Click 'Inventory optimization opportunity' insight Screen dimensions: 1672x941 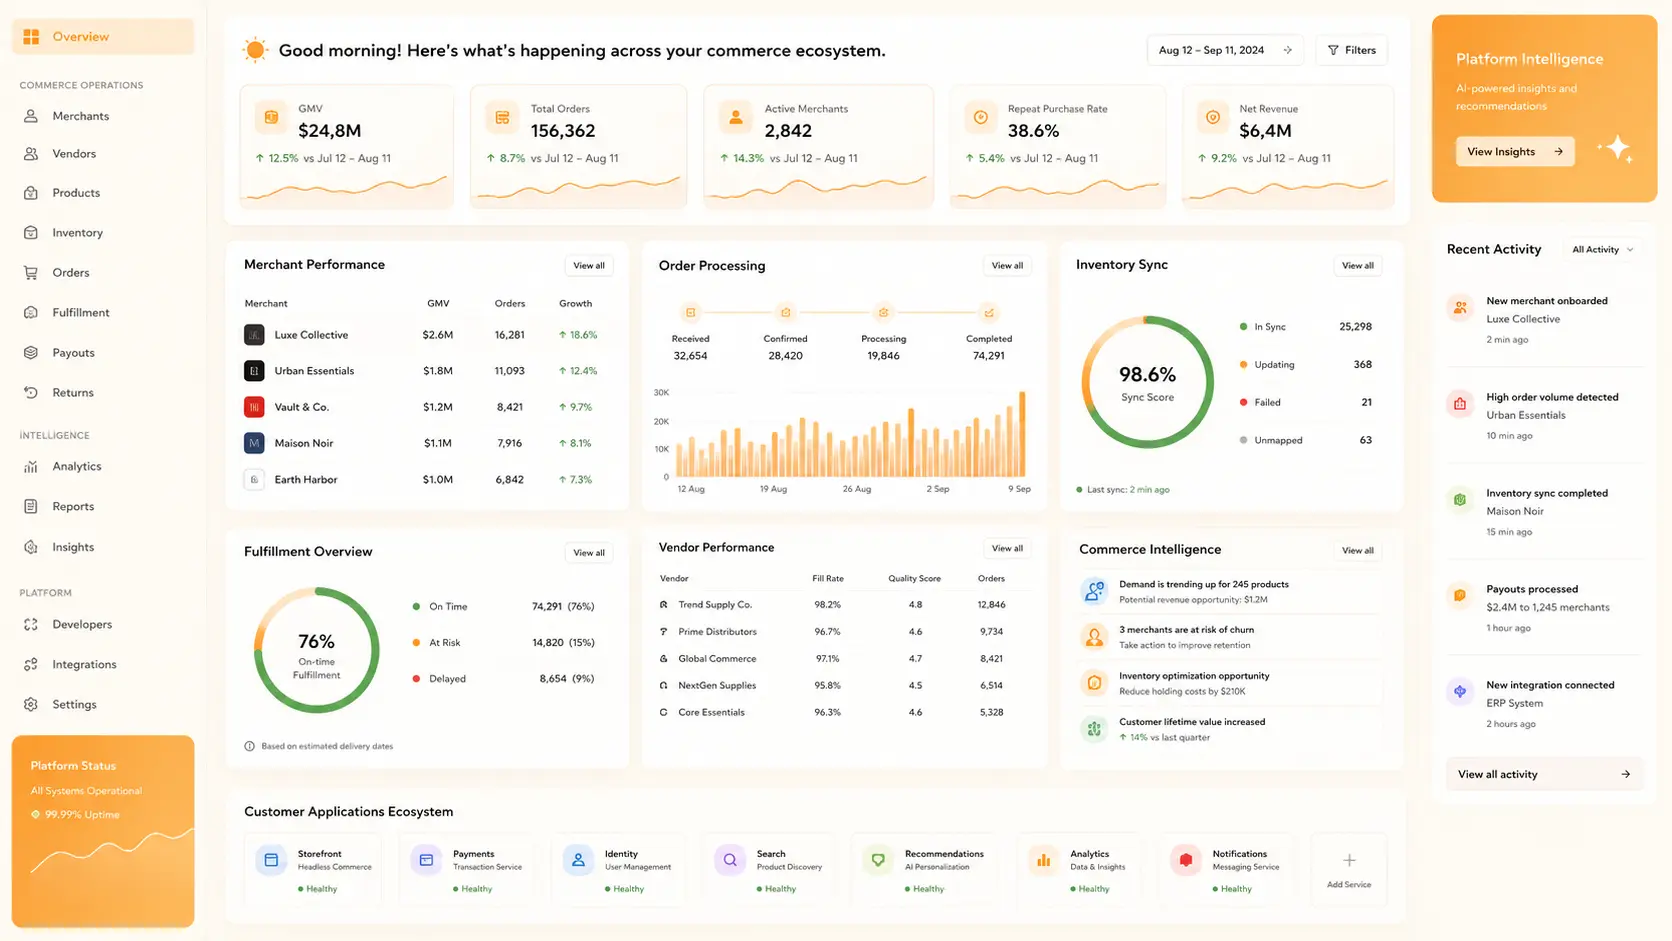[1194, 676]
